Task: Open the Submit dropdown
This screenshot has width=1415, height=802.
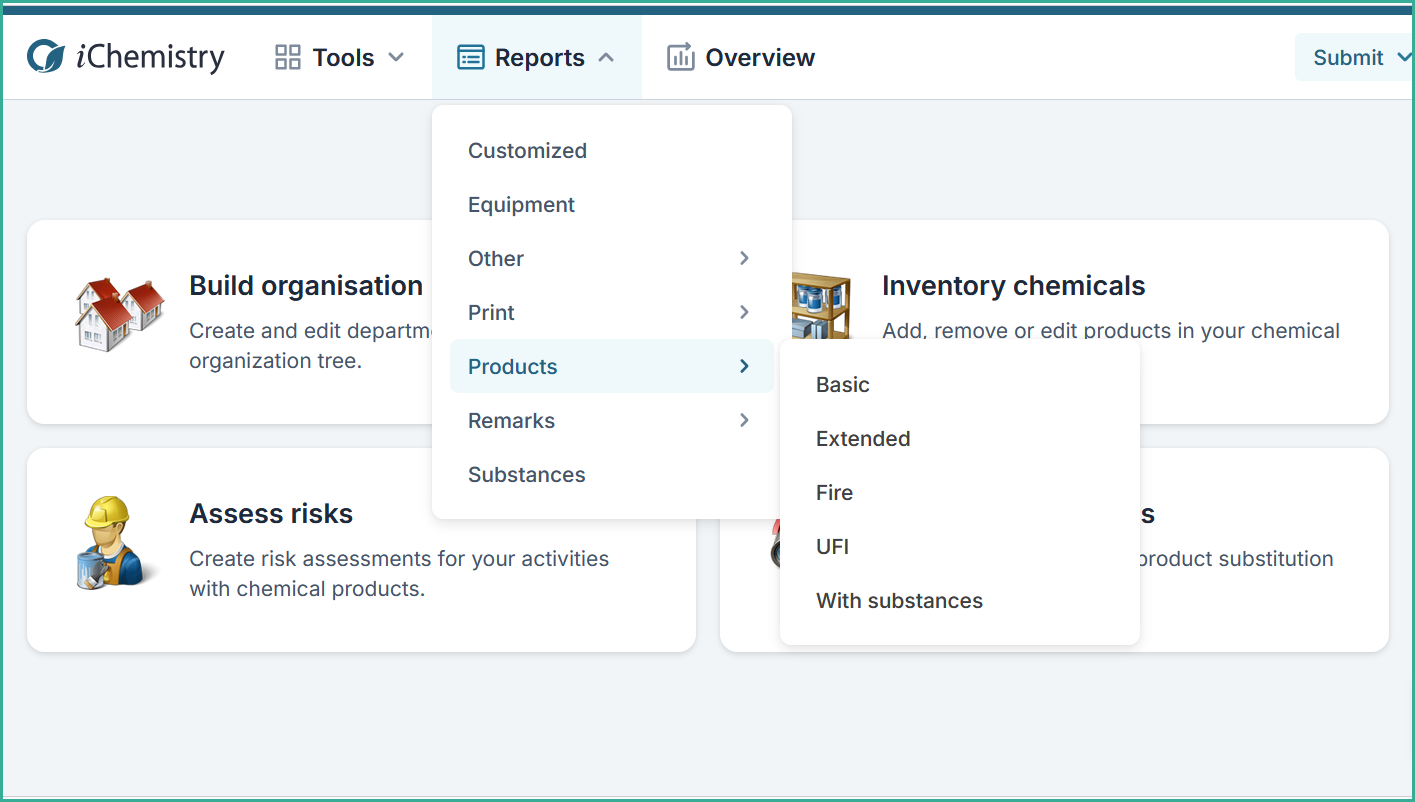Action: (1353, 57)
